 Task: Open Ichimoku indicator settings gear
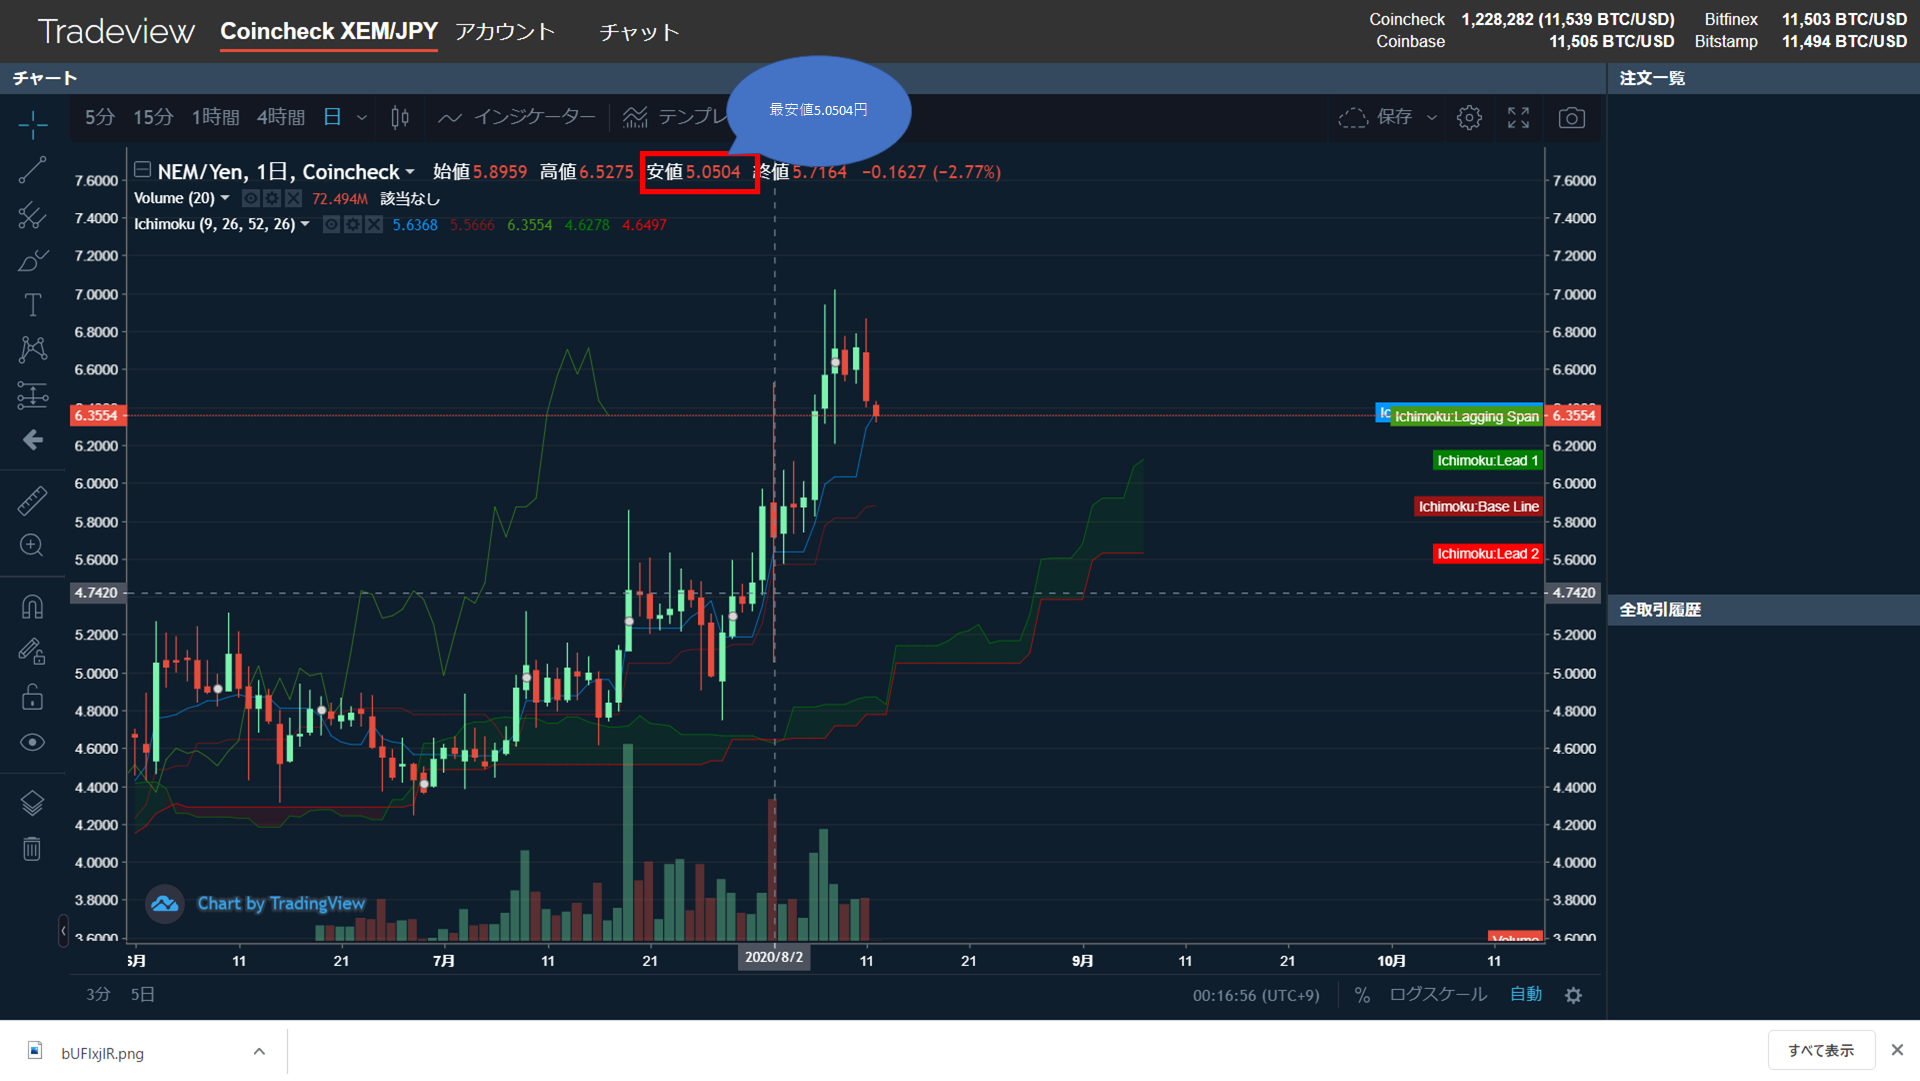tap(352, 224)
